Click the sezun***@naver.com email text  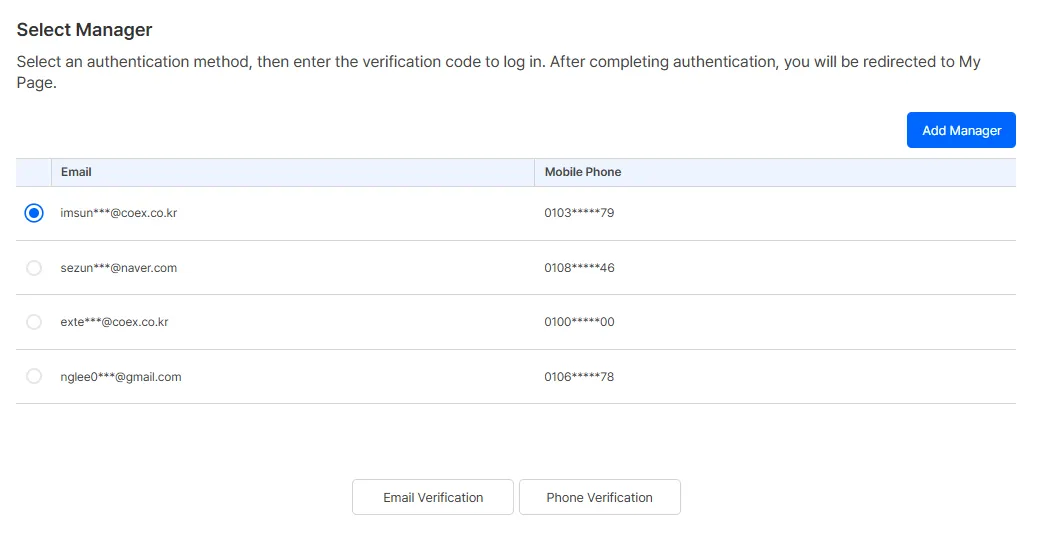coord(119,268)
